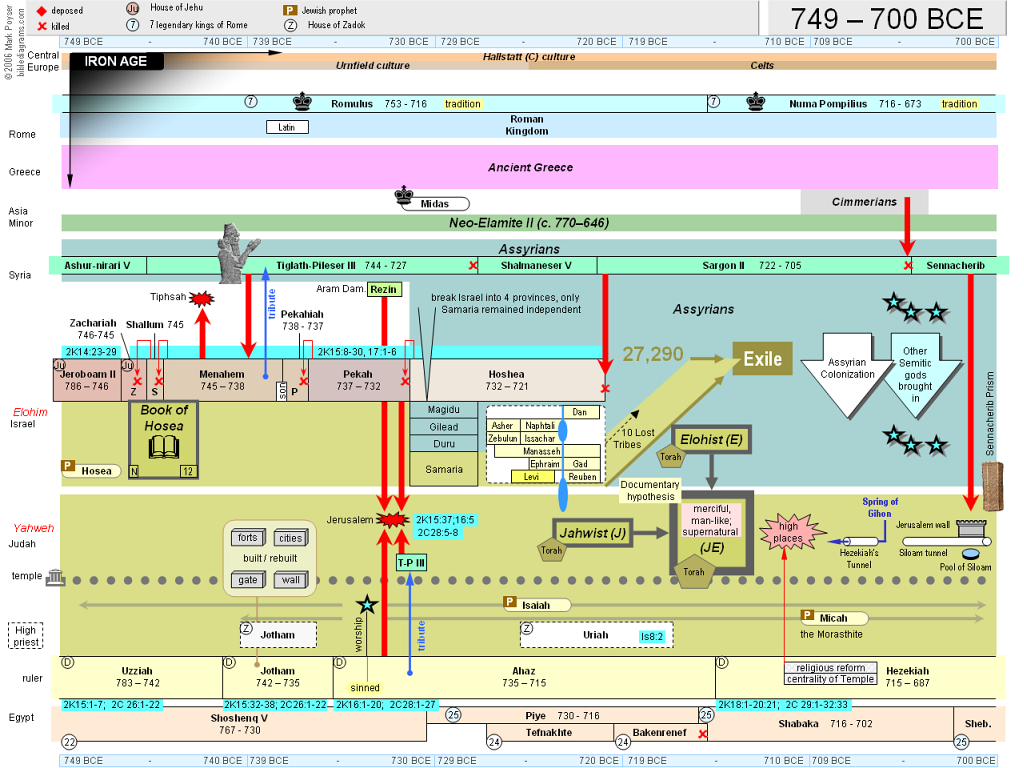Click the circled D beside Uzziah
Image resolution: width=1024 pixels, height=768 pixels.
(67, 662)
